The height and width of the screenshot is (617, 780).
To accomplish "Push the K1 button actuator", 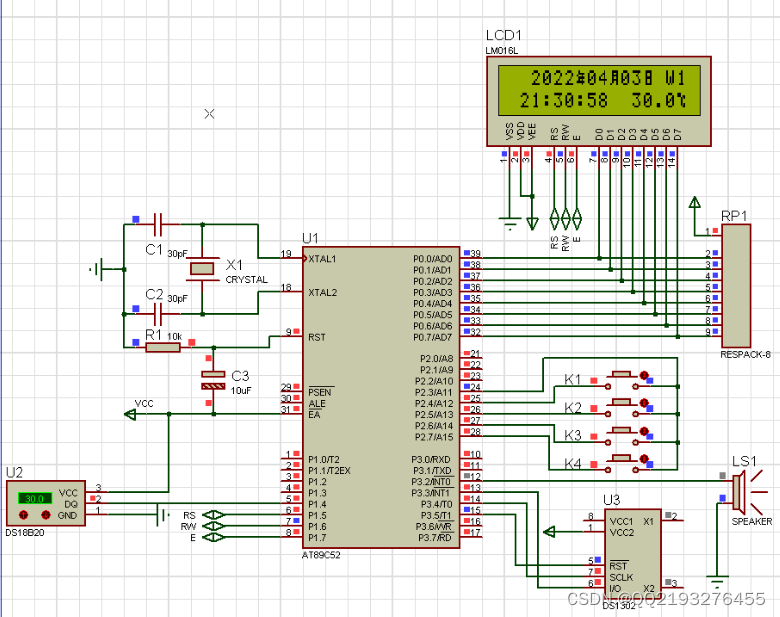I will click(x=621, y=374).
